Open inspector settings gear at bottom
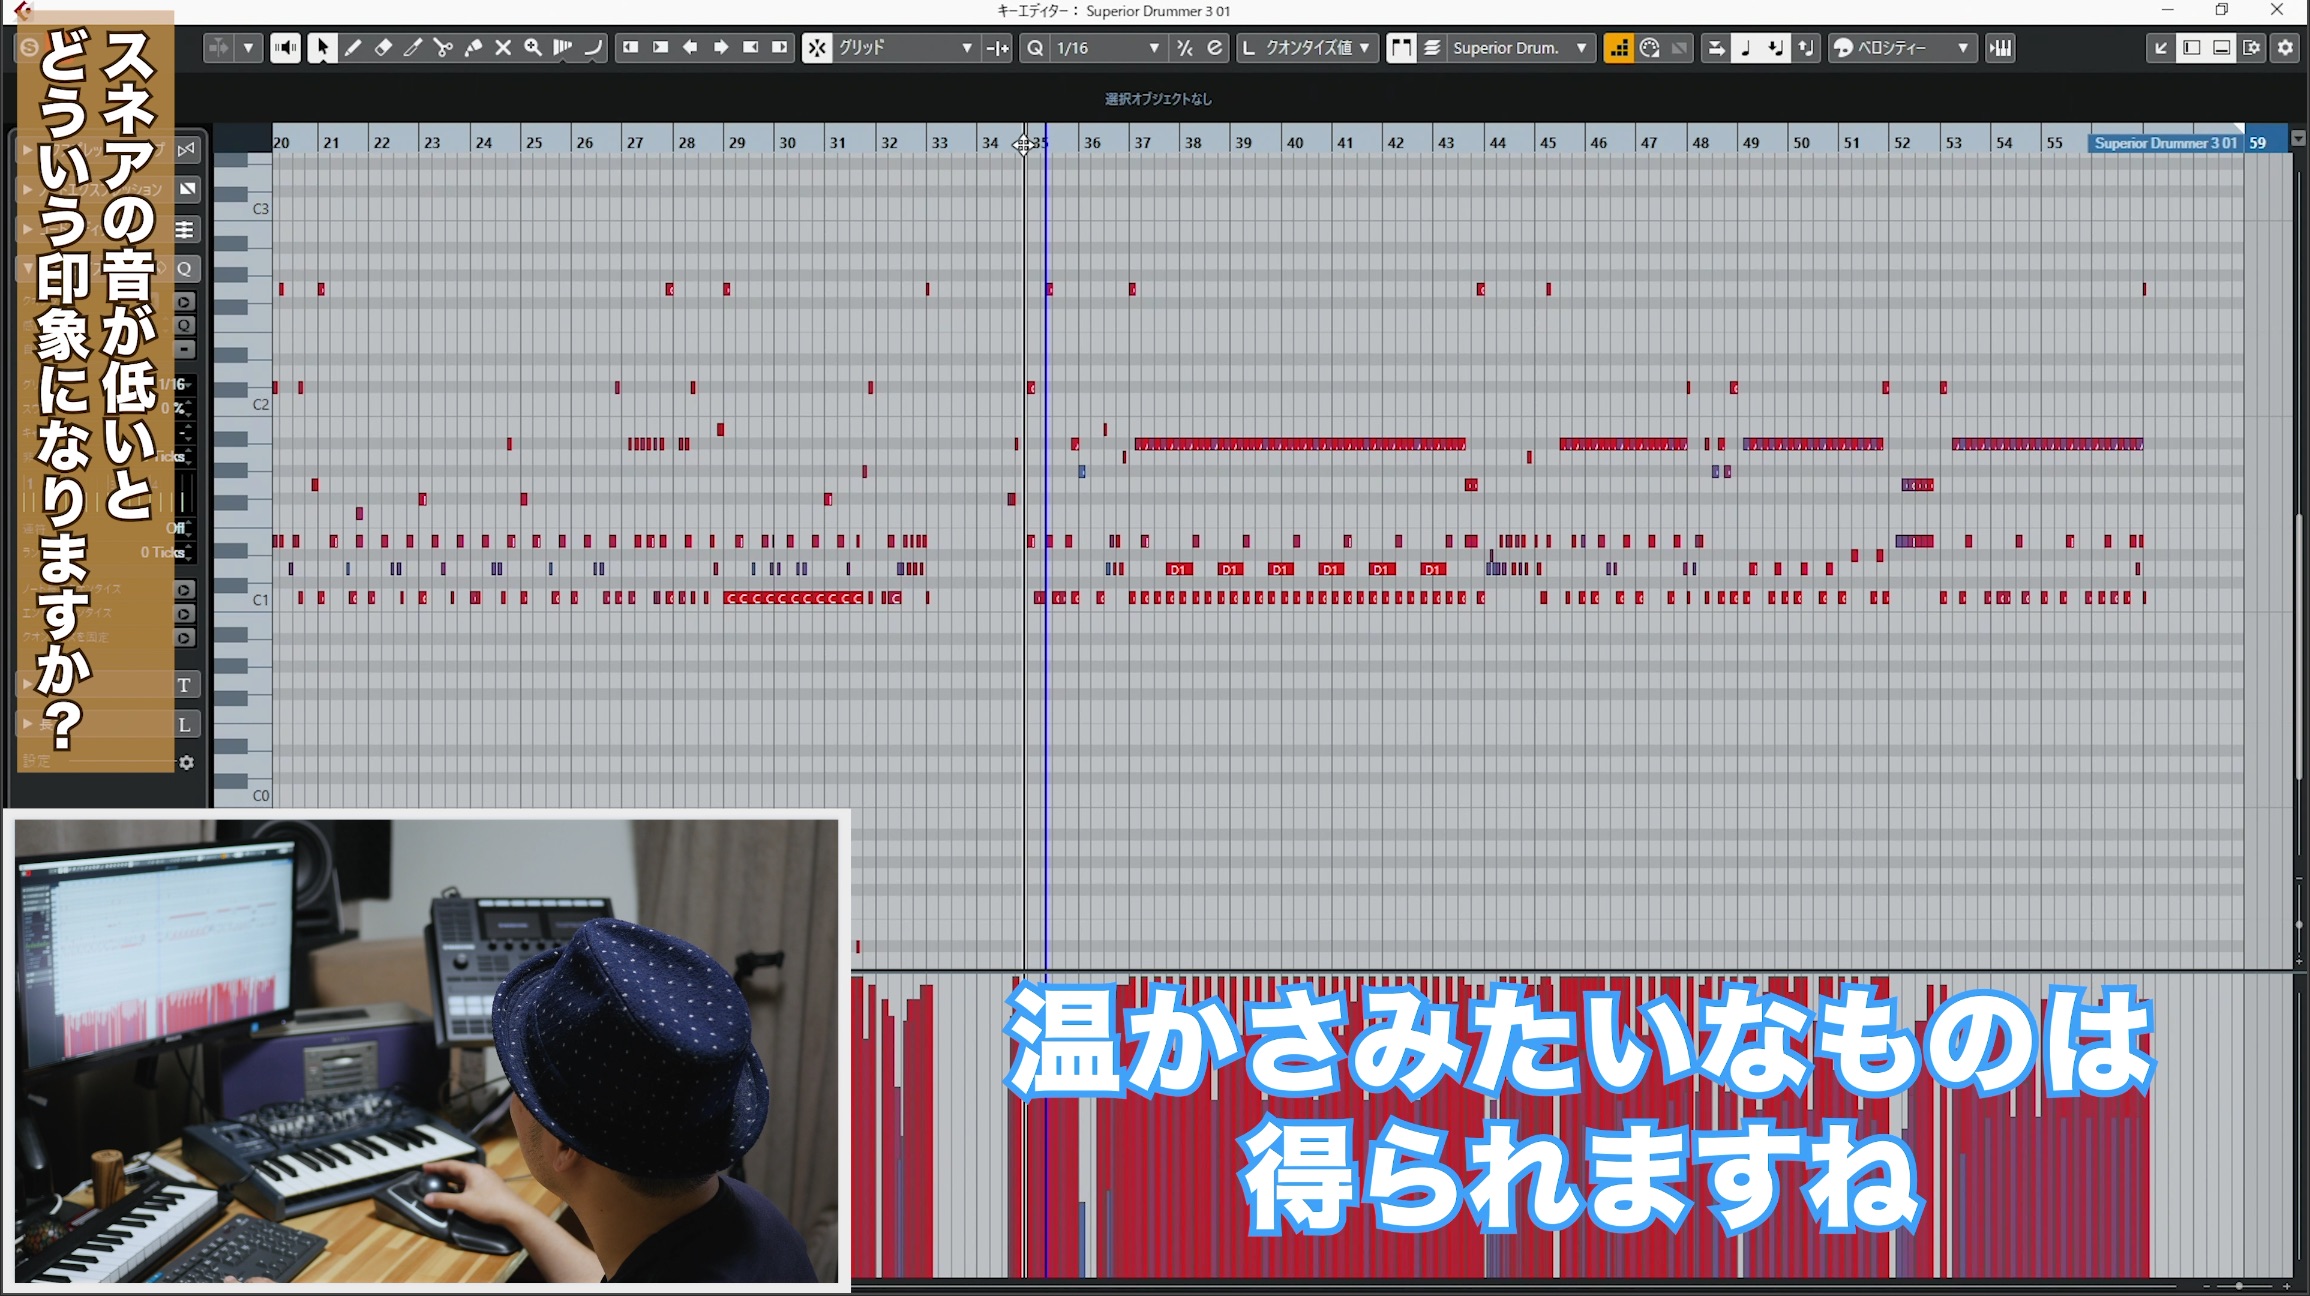The image size is (2310, 1296). coord(186,763)
